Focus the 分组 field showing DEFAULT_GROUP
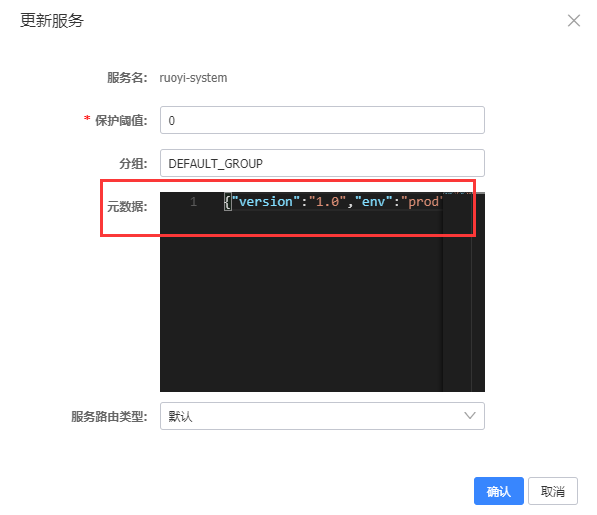Viewport: 597px width, 515px height. pos(322,163)
